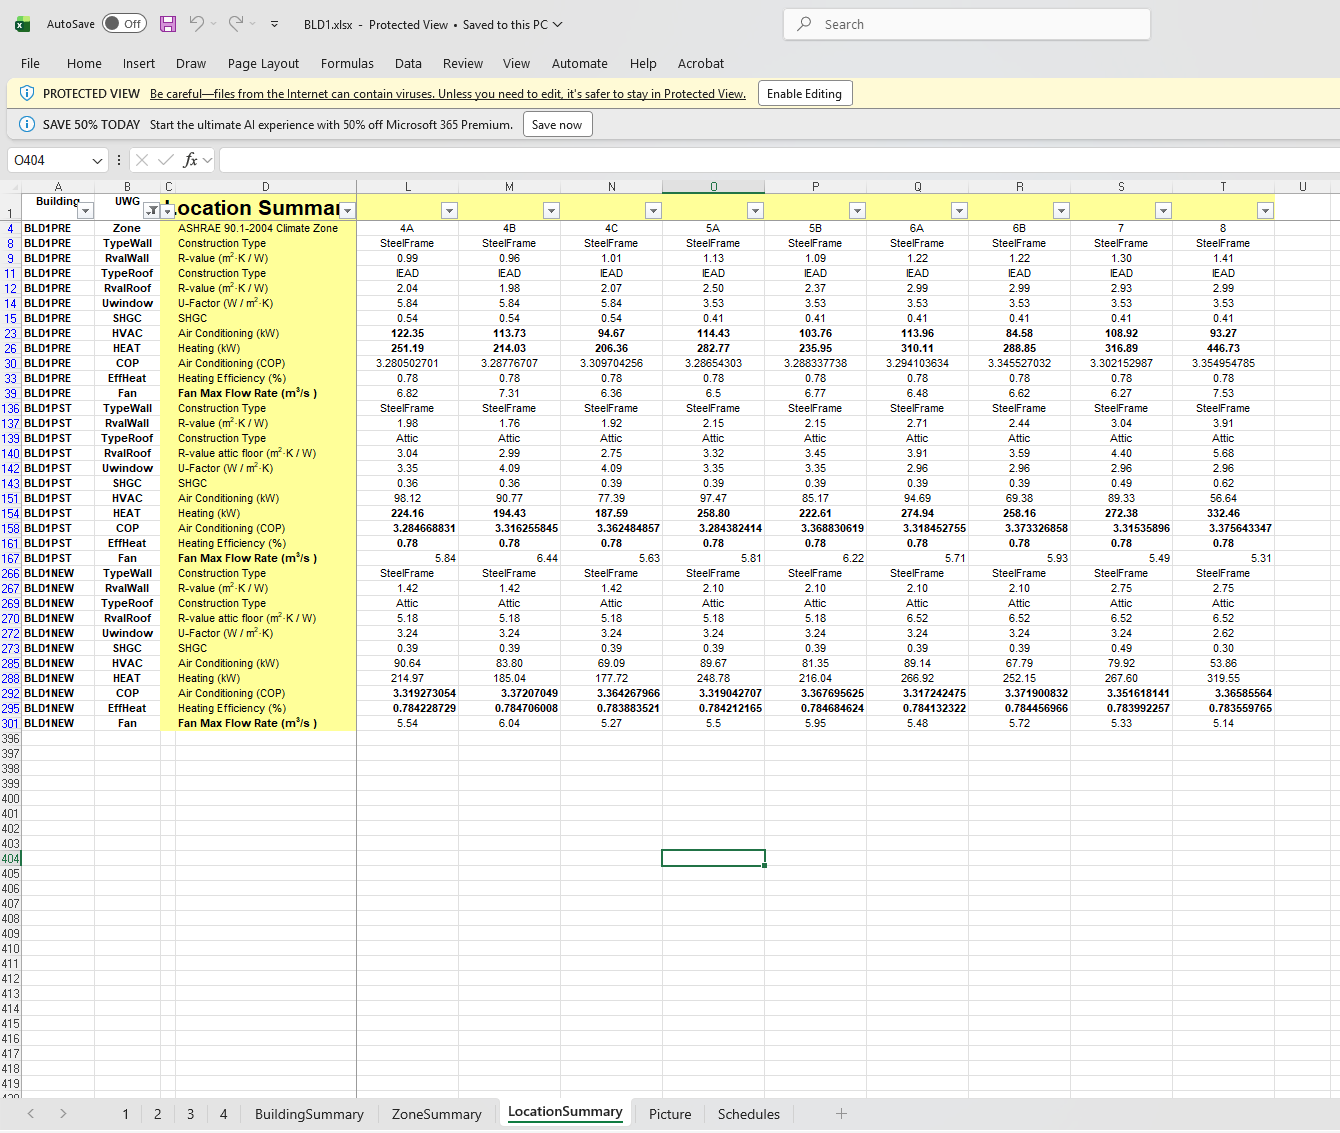Screen dimensions: 1340x1133
Task: Toggle the AutoSave switch
Action: tap(124, 24)
